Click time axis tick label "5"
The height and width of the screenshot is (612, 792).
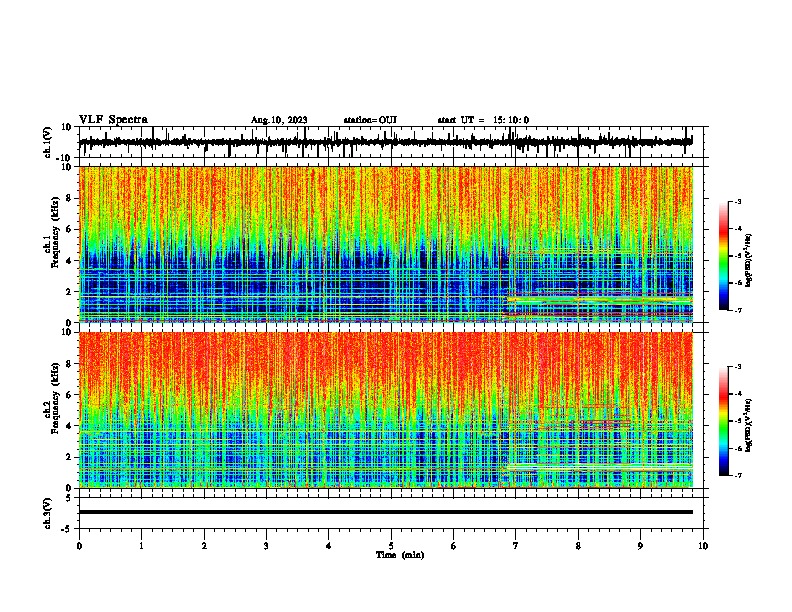391,546
